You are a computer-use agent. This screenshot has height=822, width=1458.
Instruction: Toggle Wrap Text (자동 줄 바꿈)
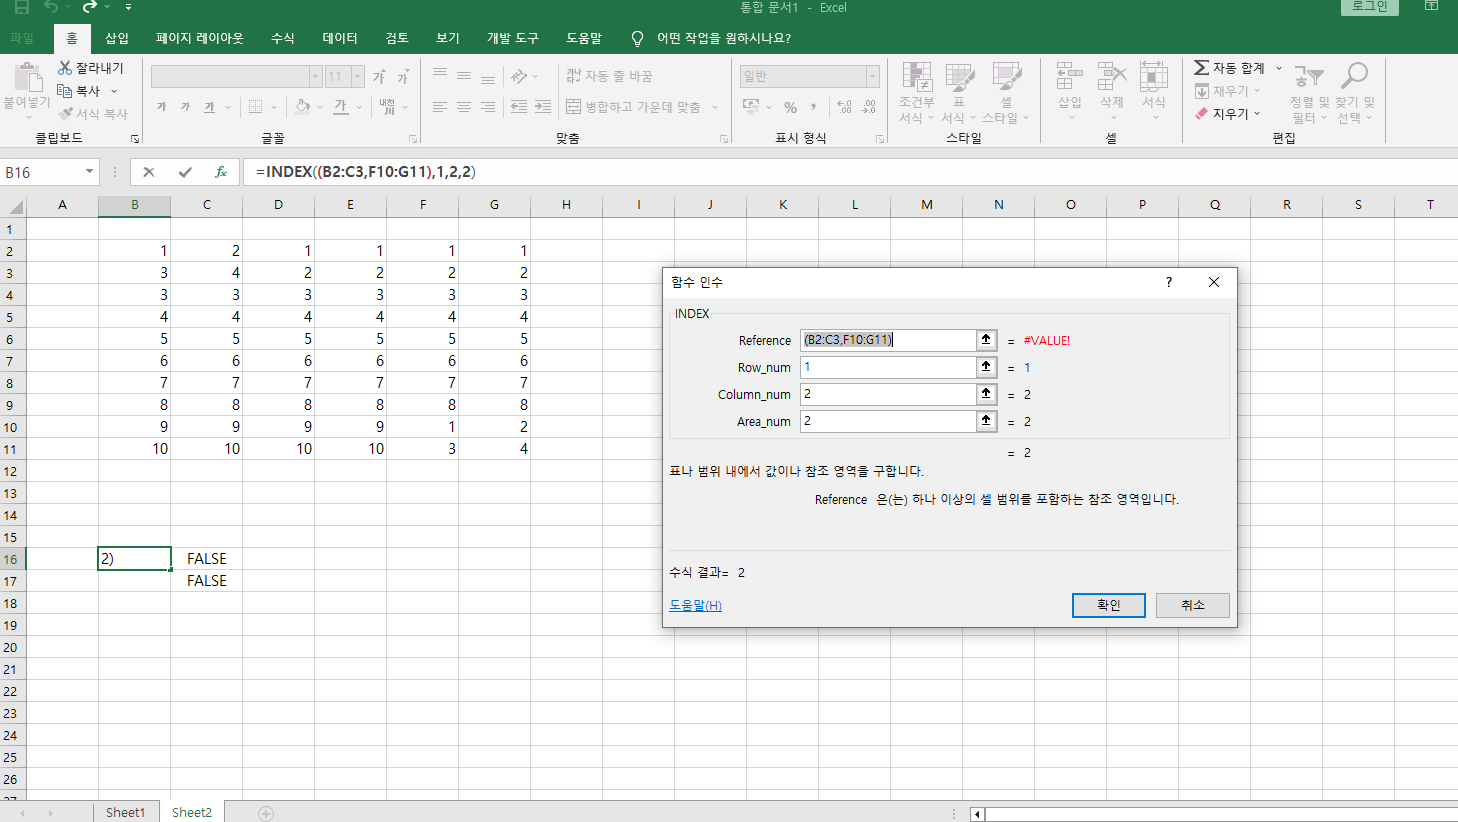coord(609,76)
